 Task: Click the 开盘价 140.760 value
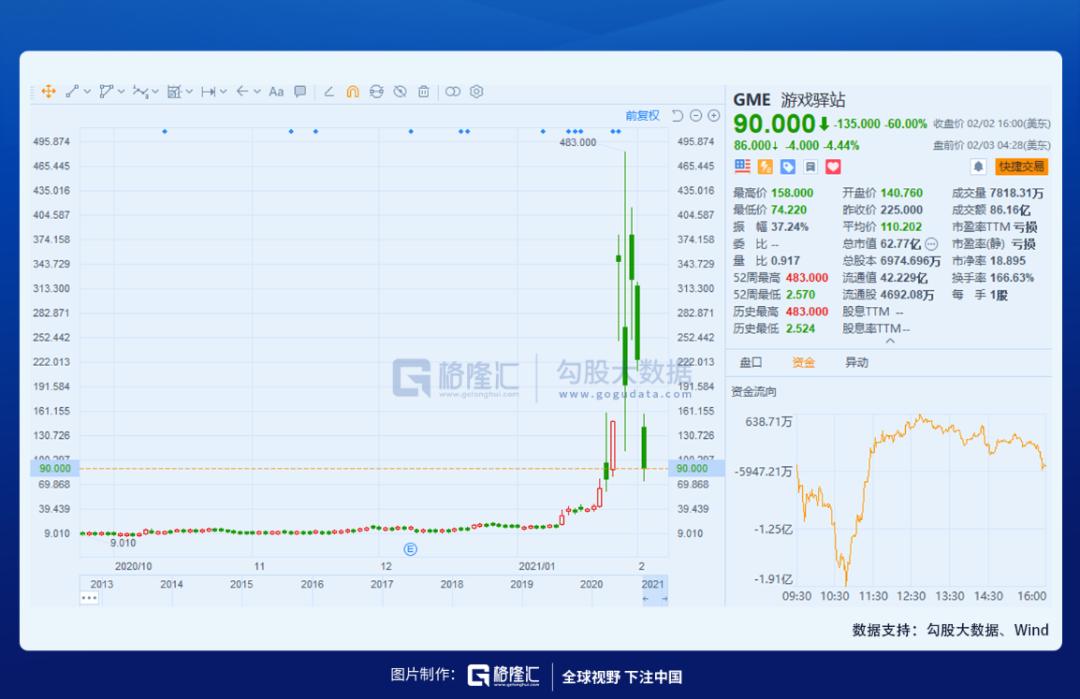click(902, 193)
